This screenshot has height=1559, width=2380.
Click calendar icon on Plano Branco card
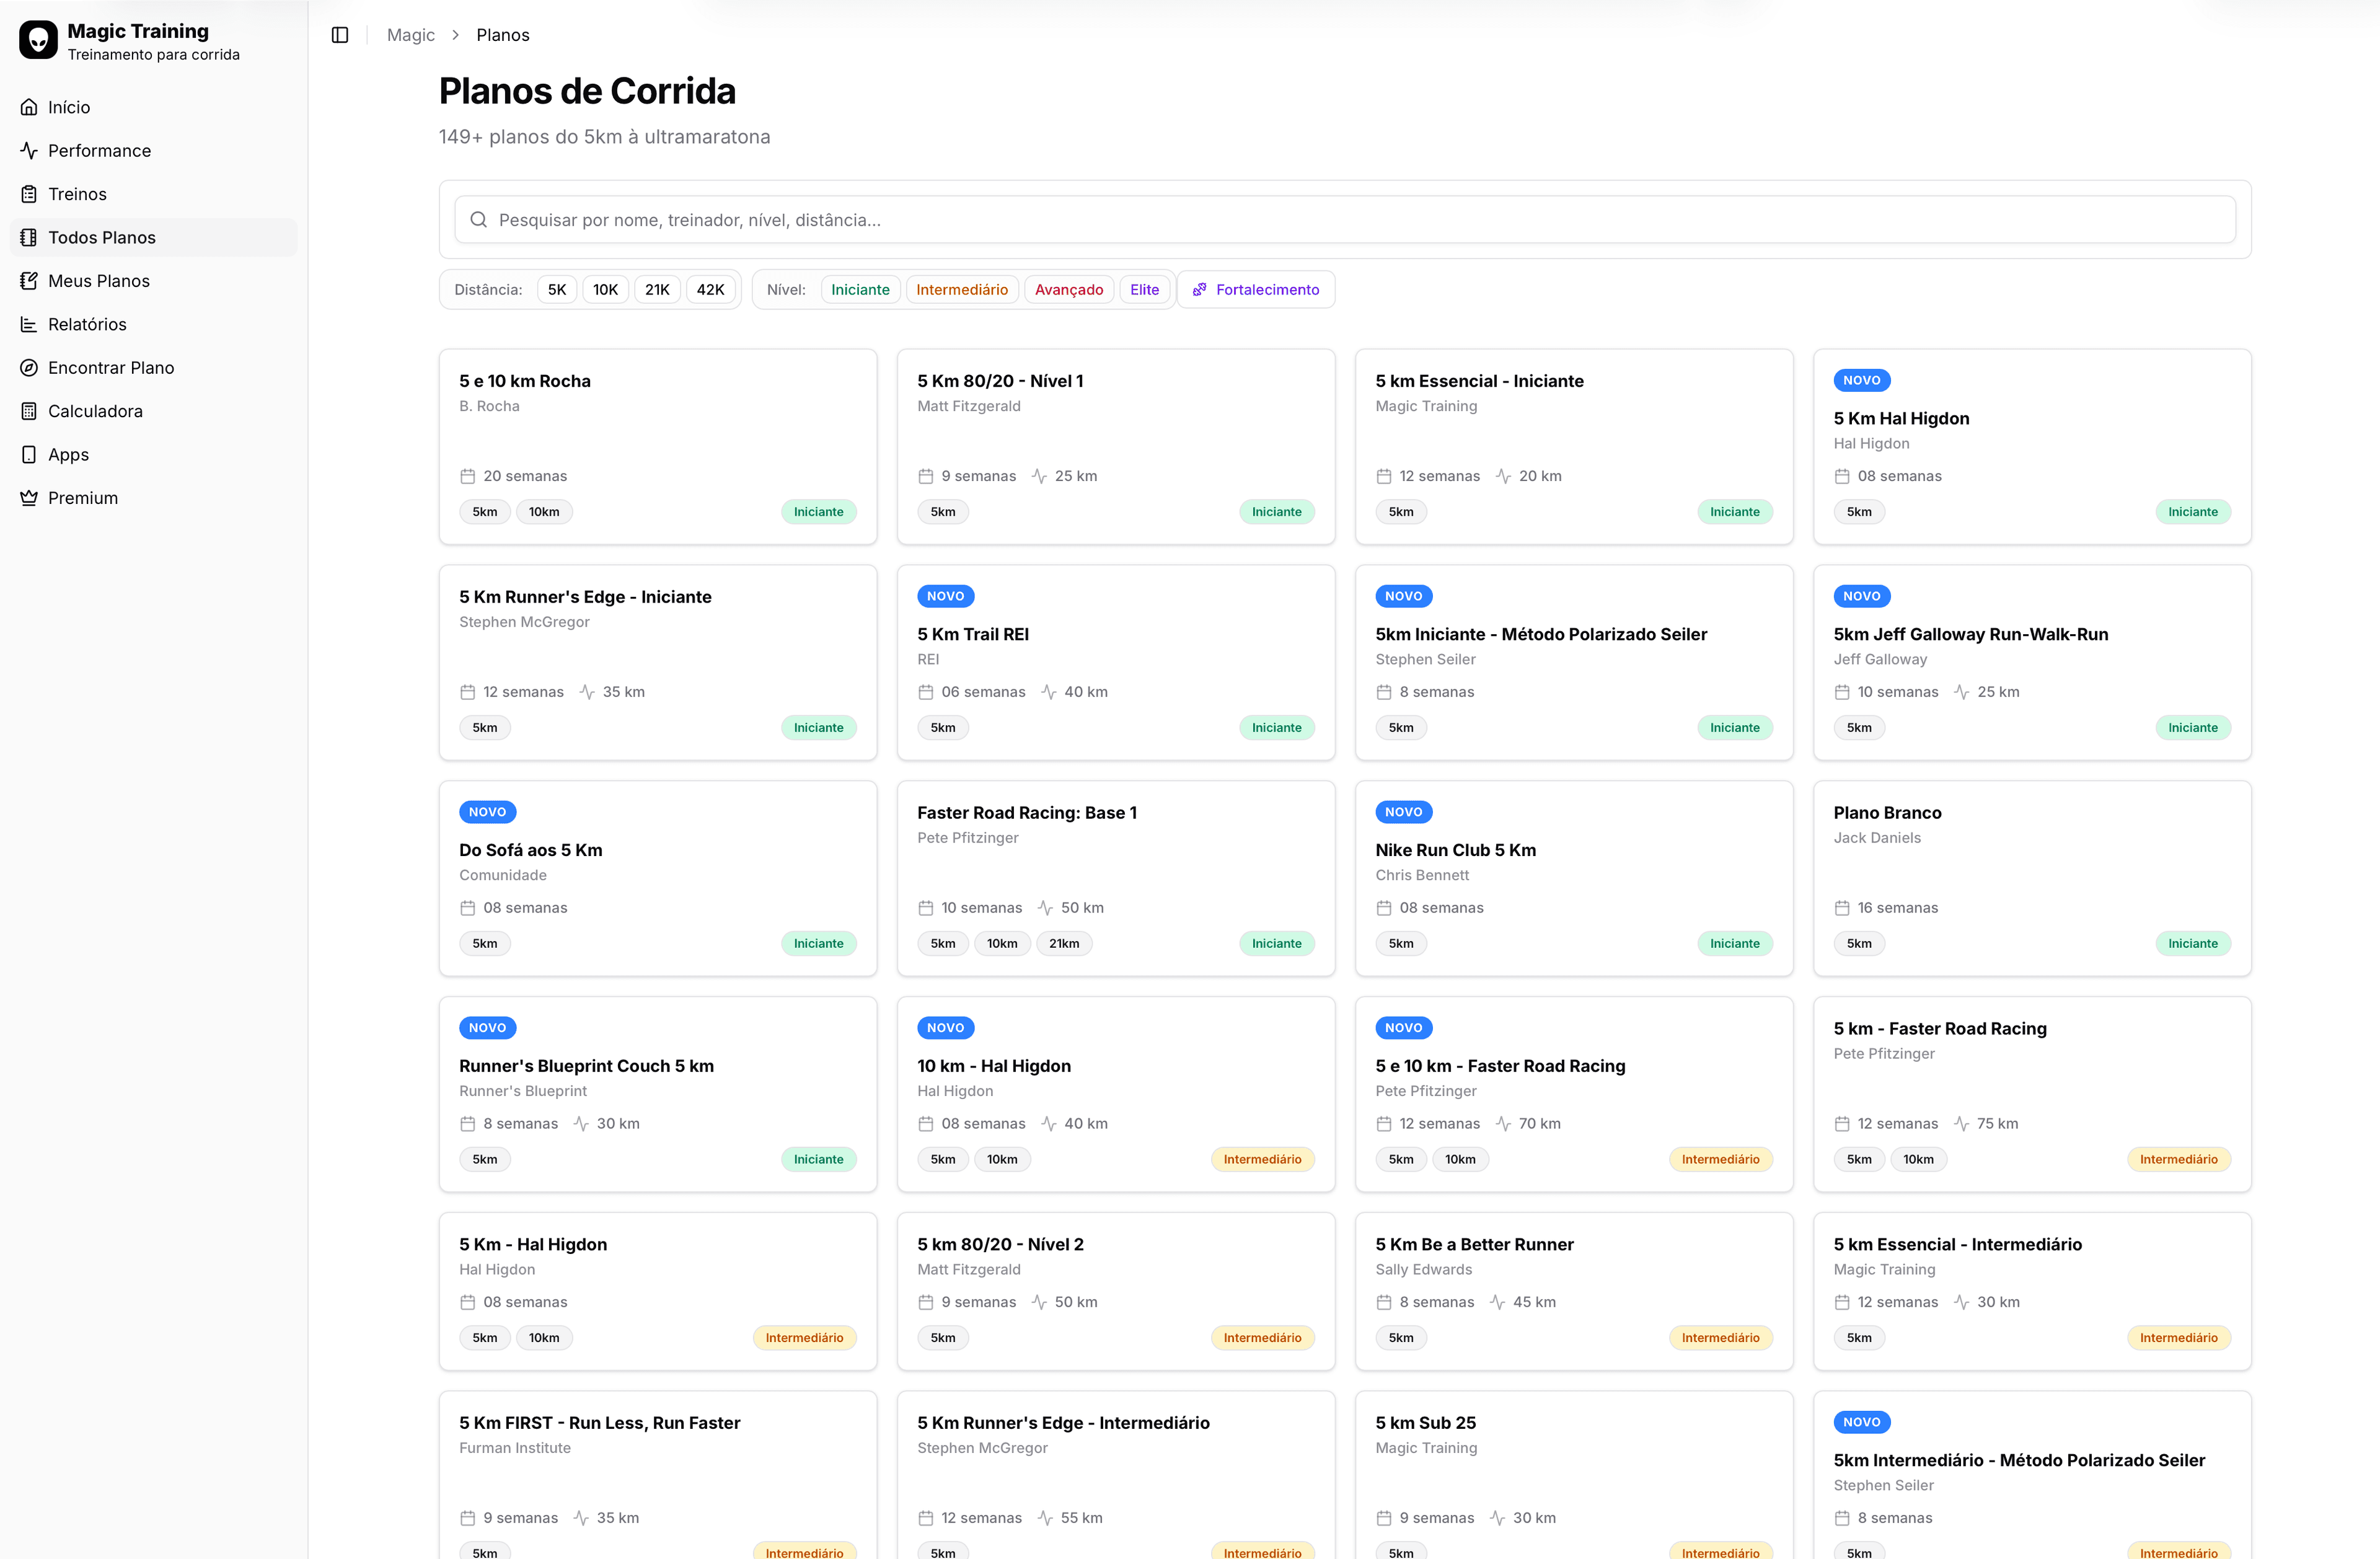tap(1842, 908)
